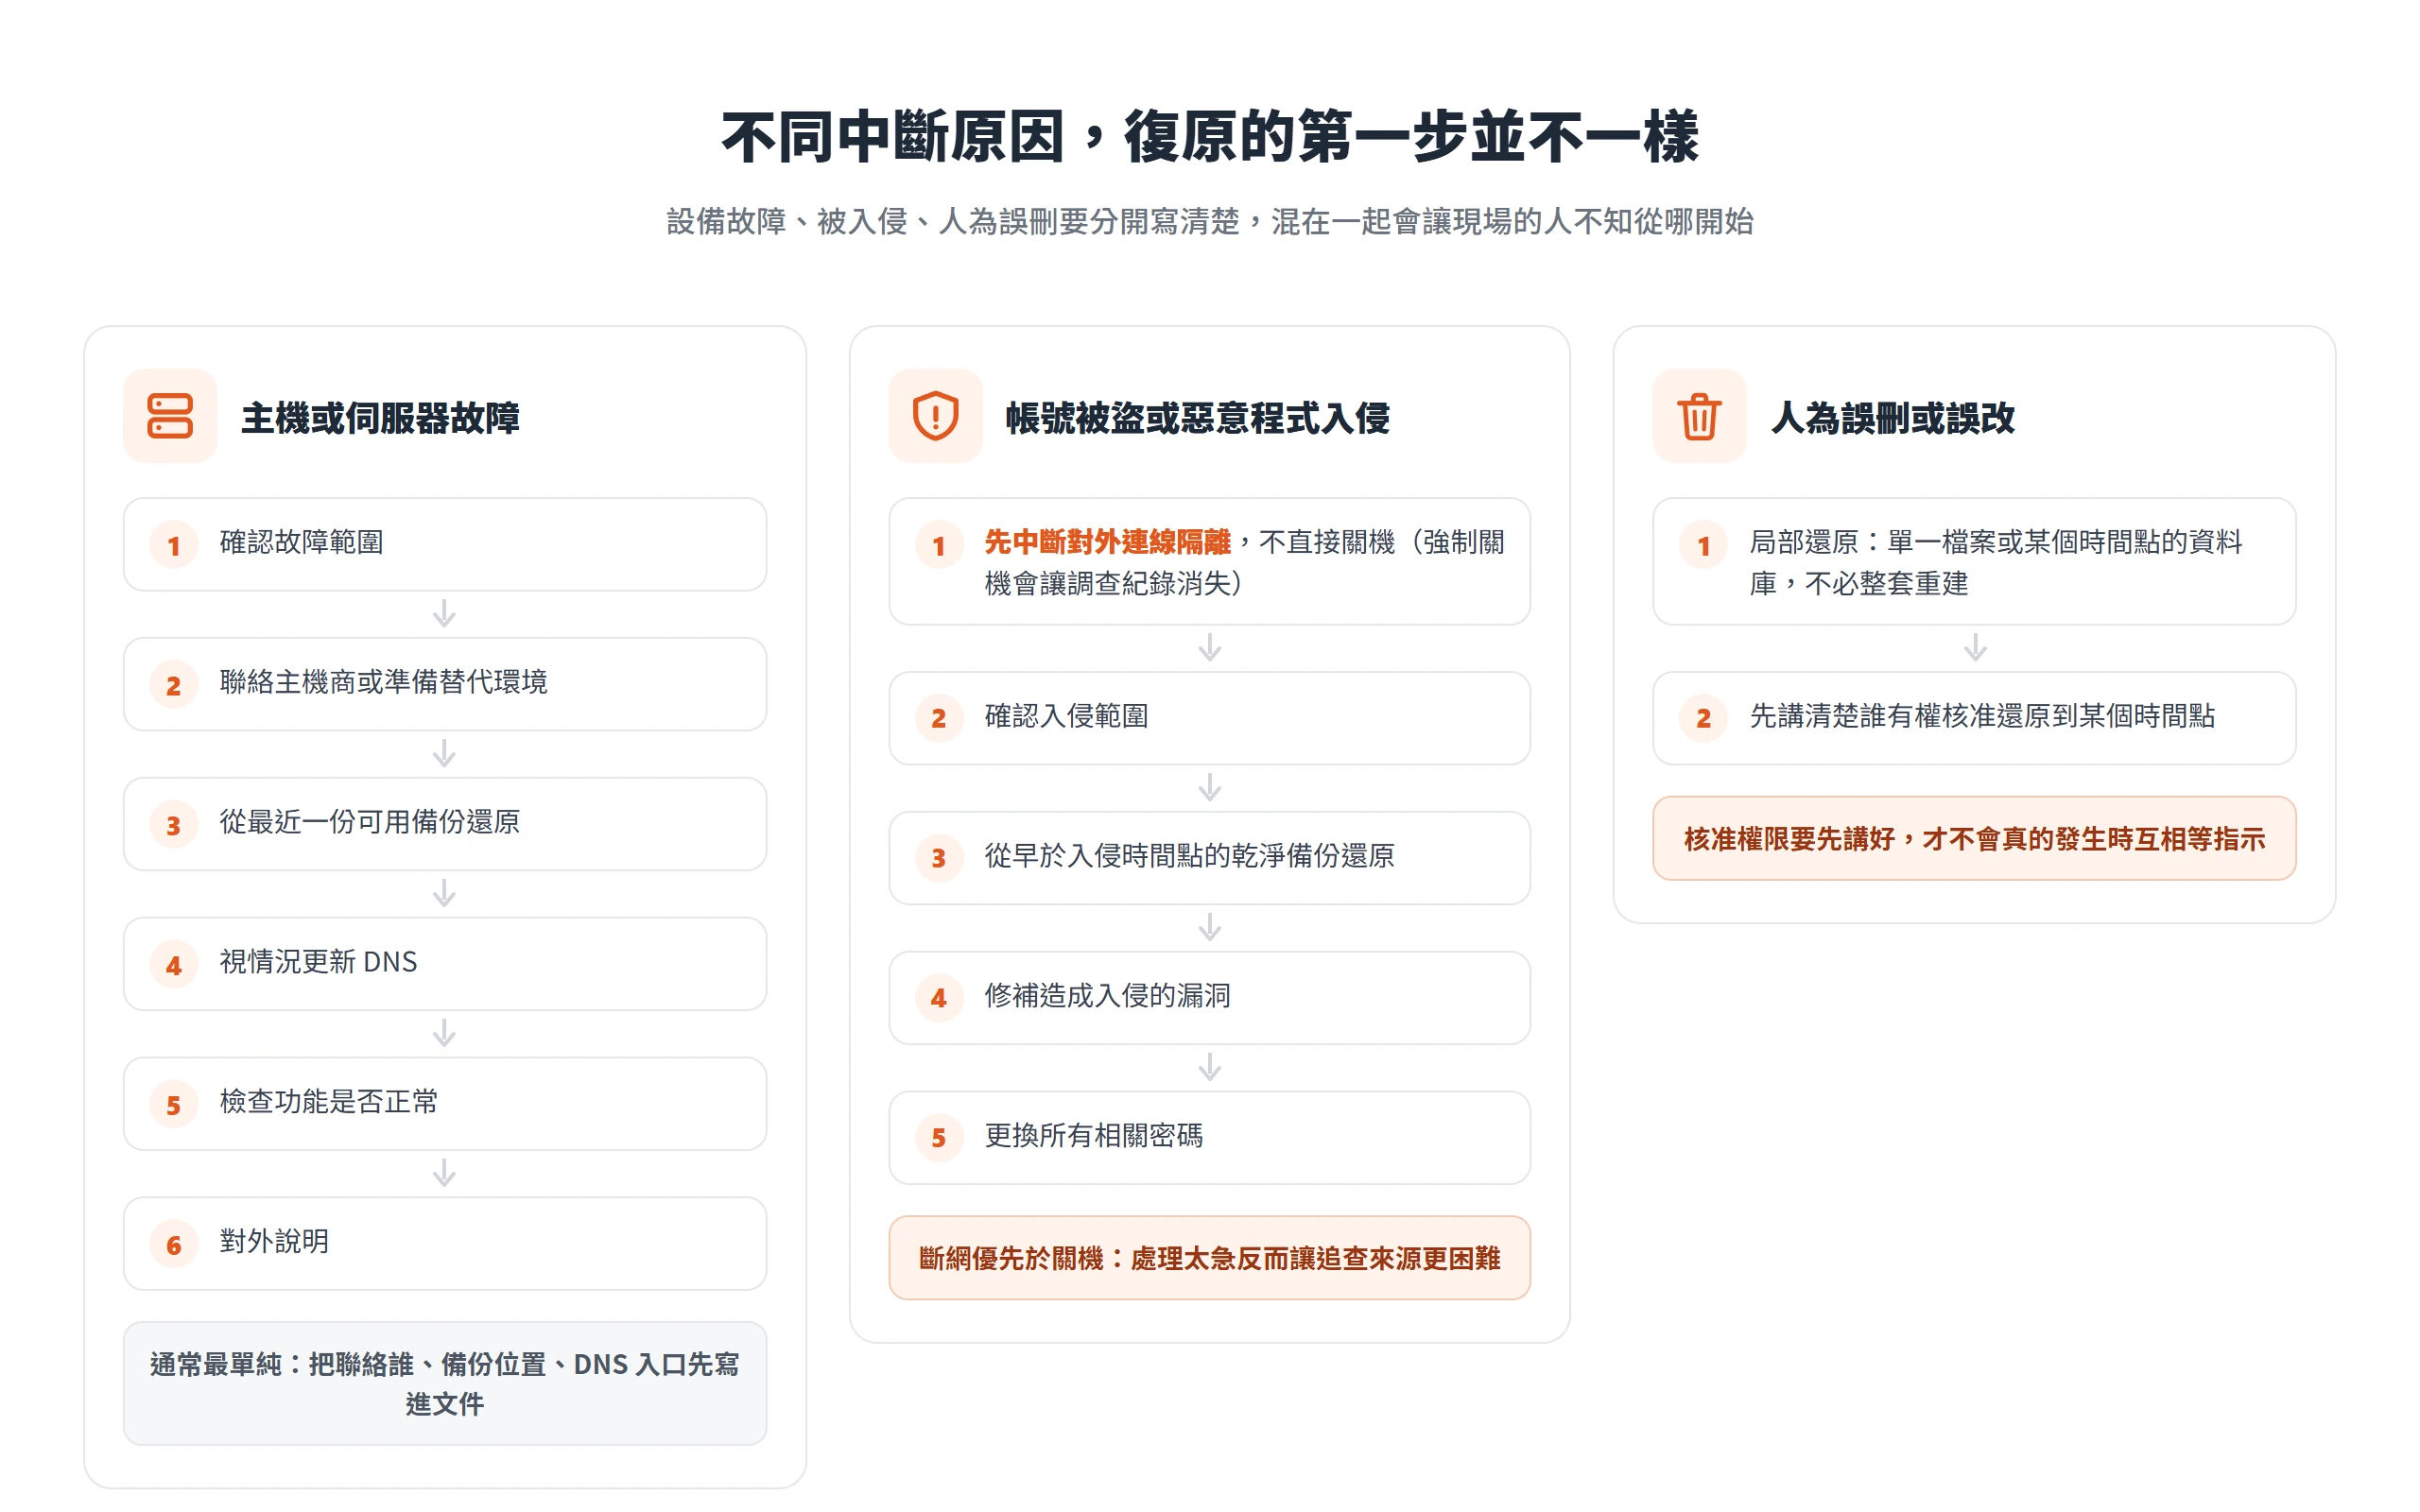This screenshot has height=1512, width=2420.
Task: Click the step 修補造成入侵的漏洞
Action: pos(1209,998)
